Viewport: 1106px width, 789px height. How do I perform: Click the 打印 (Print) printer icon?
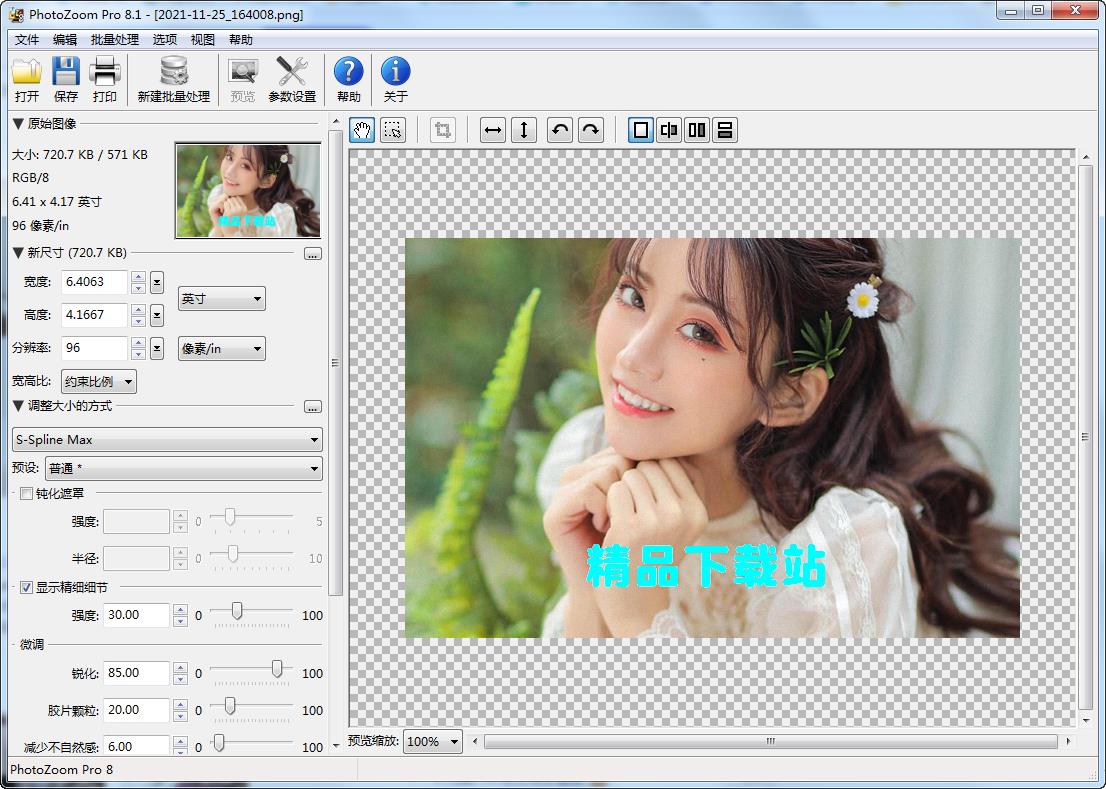(x=104, y=72)
